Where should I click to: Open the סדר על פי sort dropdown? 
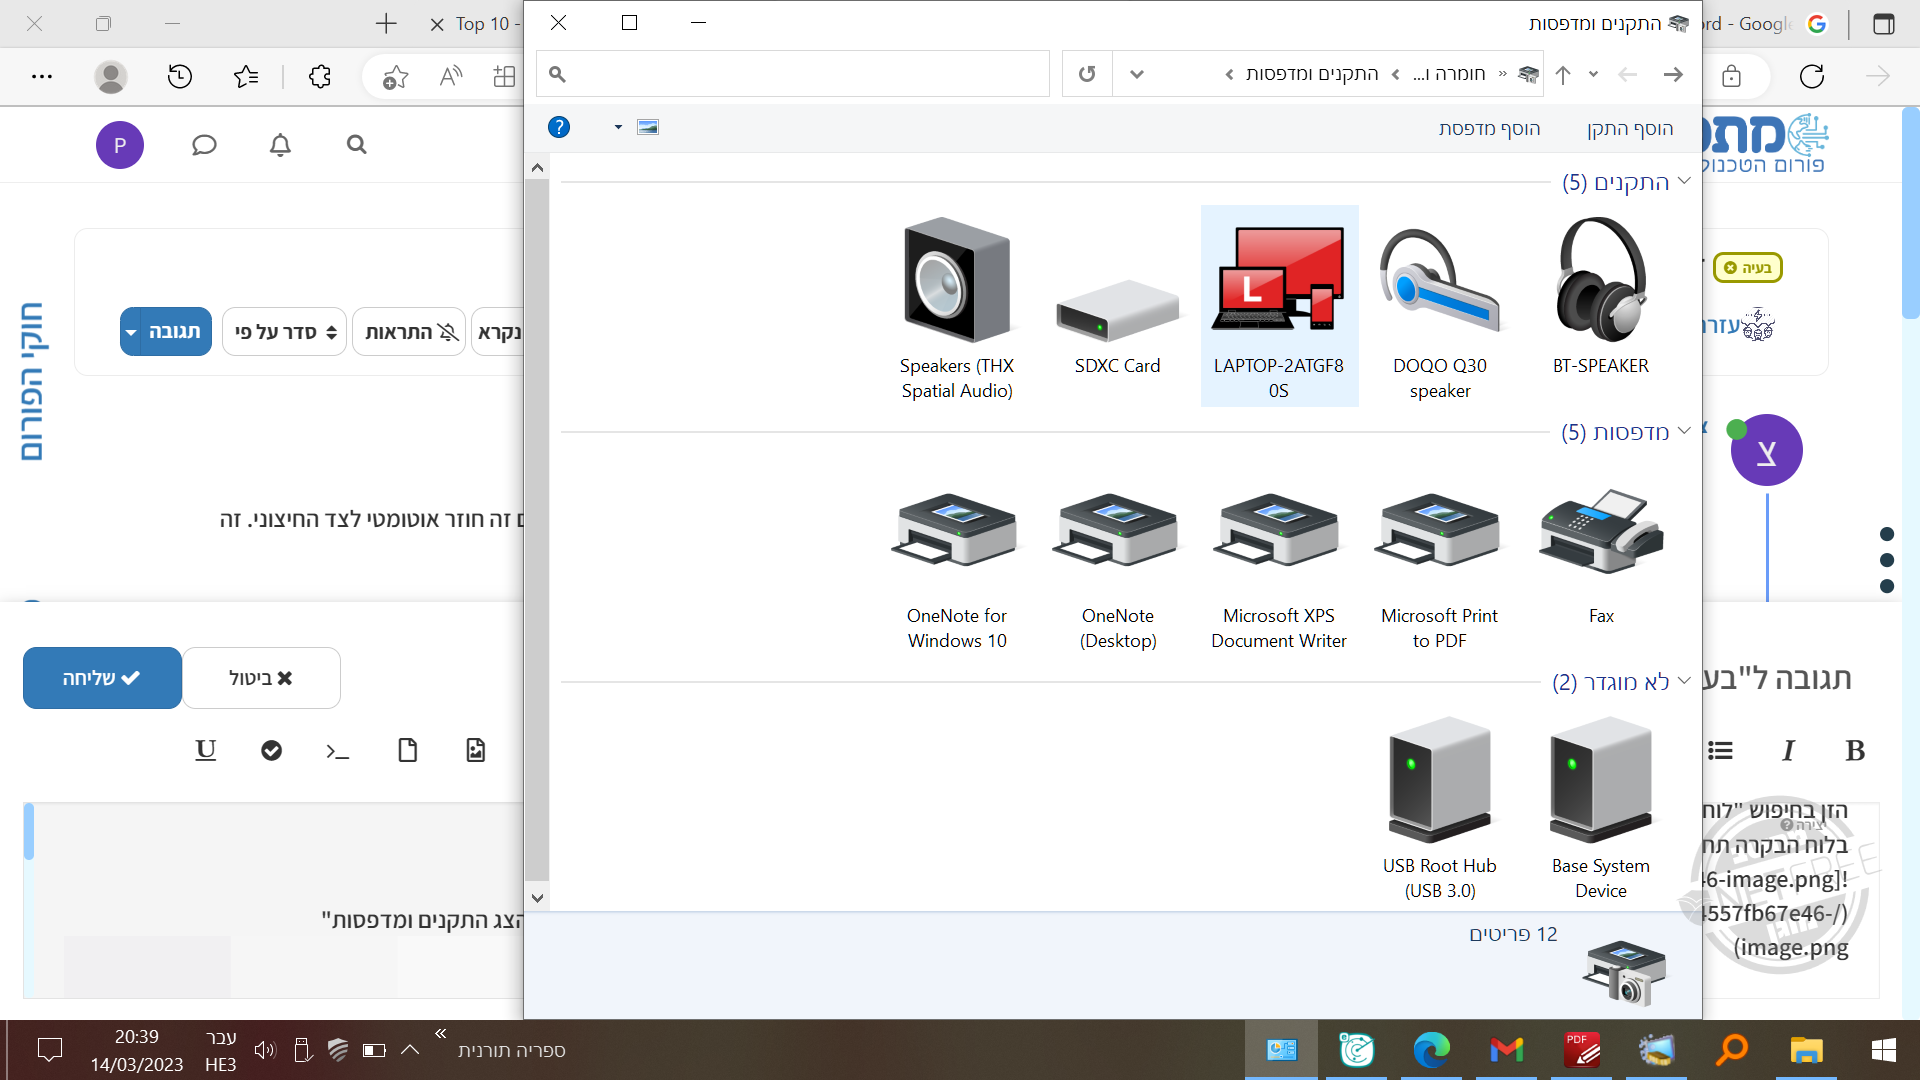(285, 331)
